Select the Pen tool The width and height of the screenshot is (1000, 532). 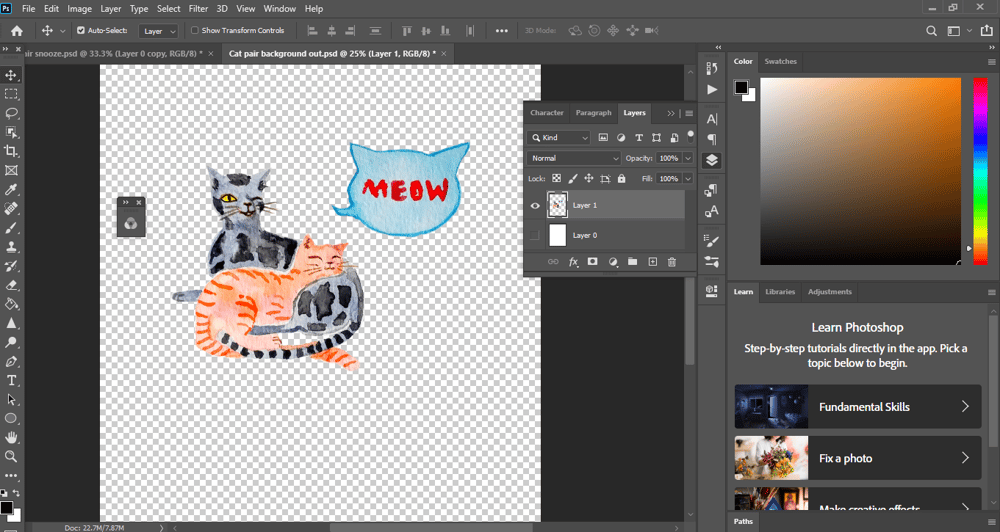[x=11, y=362]
